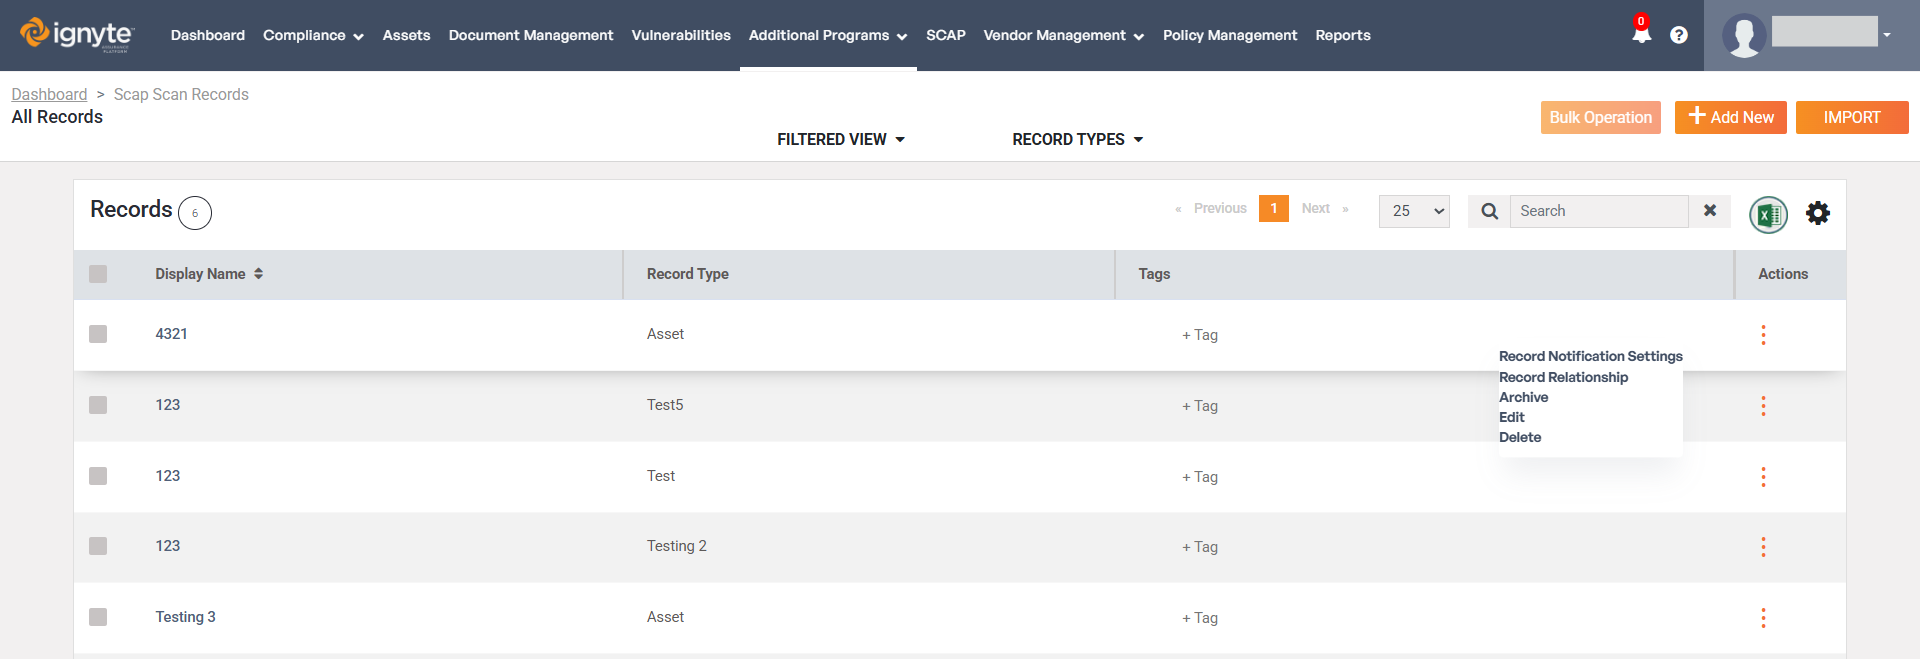Open the record named Testing 3
The image size is (1920, 659).
point(185,617)
